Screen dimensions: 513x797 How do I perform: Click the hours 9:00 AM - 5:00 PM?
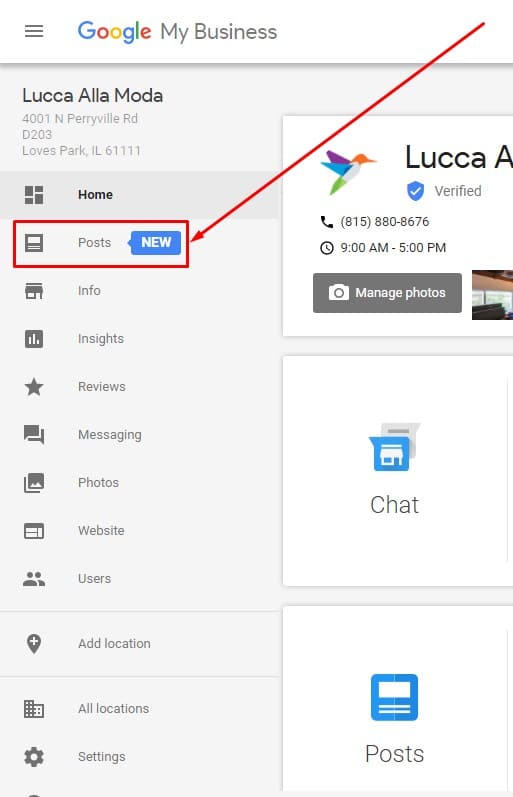point(393,248)
